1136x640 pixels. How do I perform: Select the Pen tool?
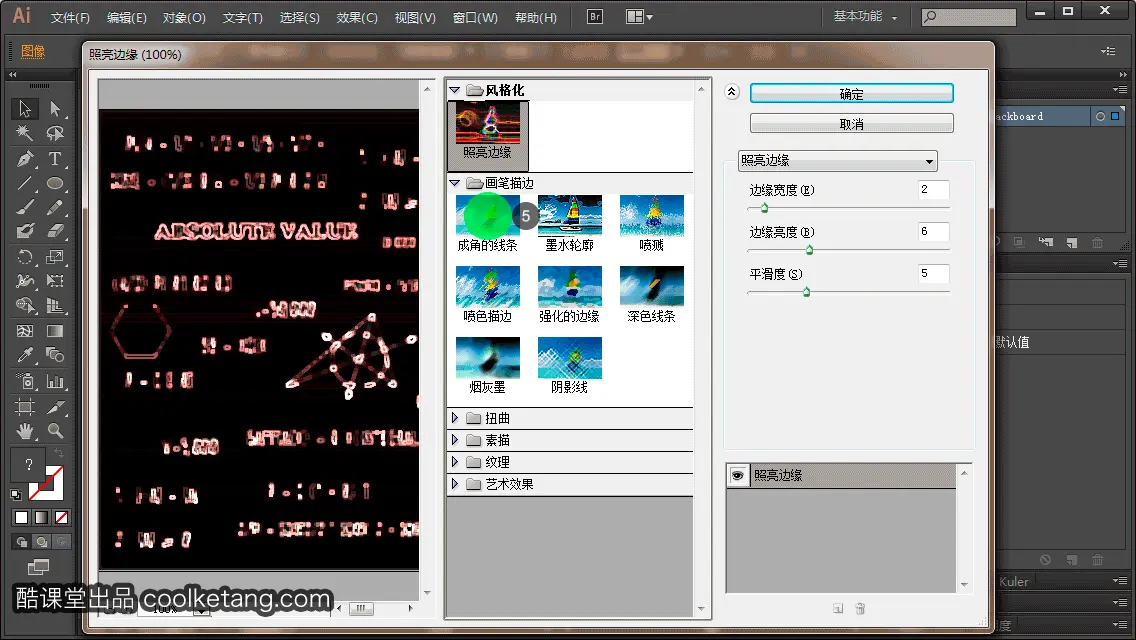pyautogui.click(x=25, y=158)
